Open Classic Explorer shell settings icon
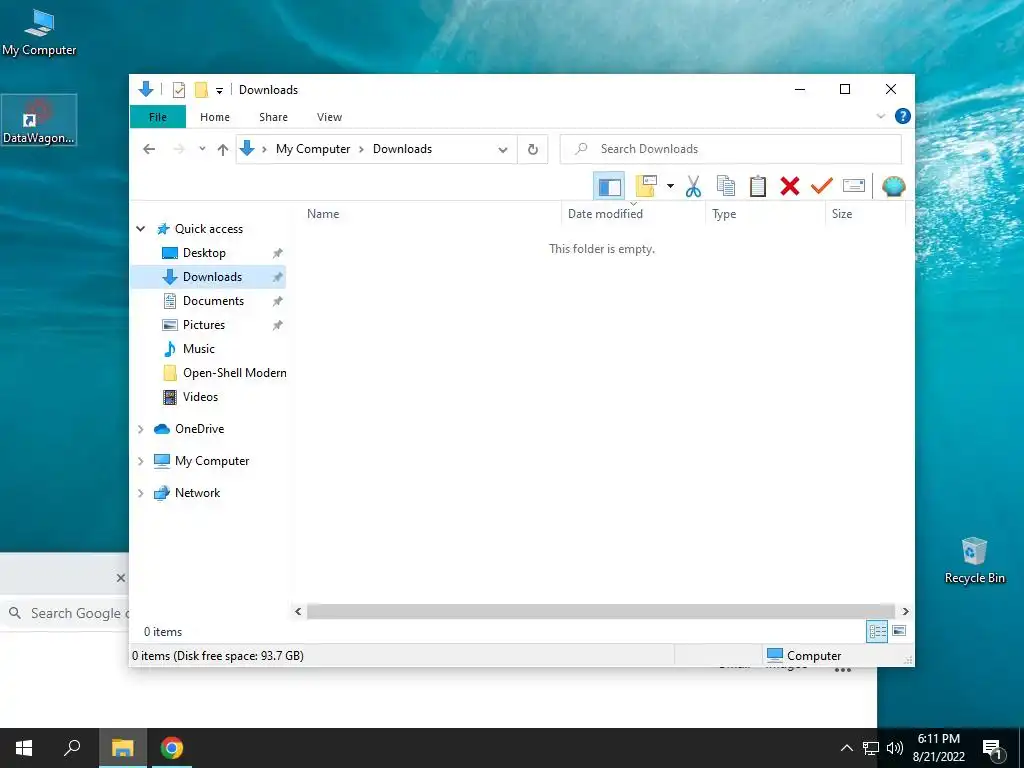 click(x=893, y=187)
